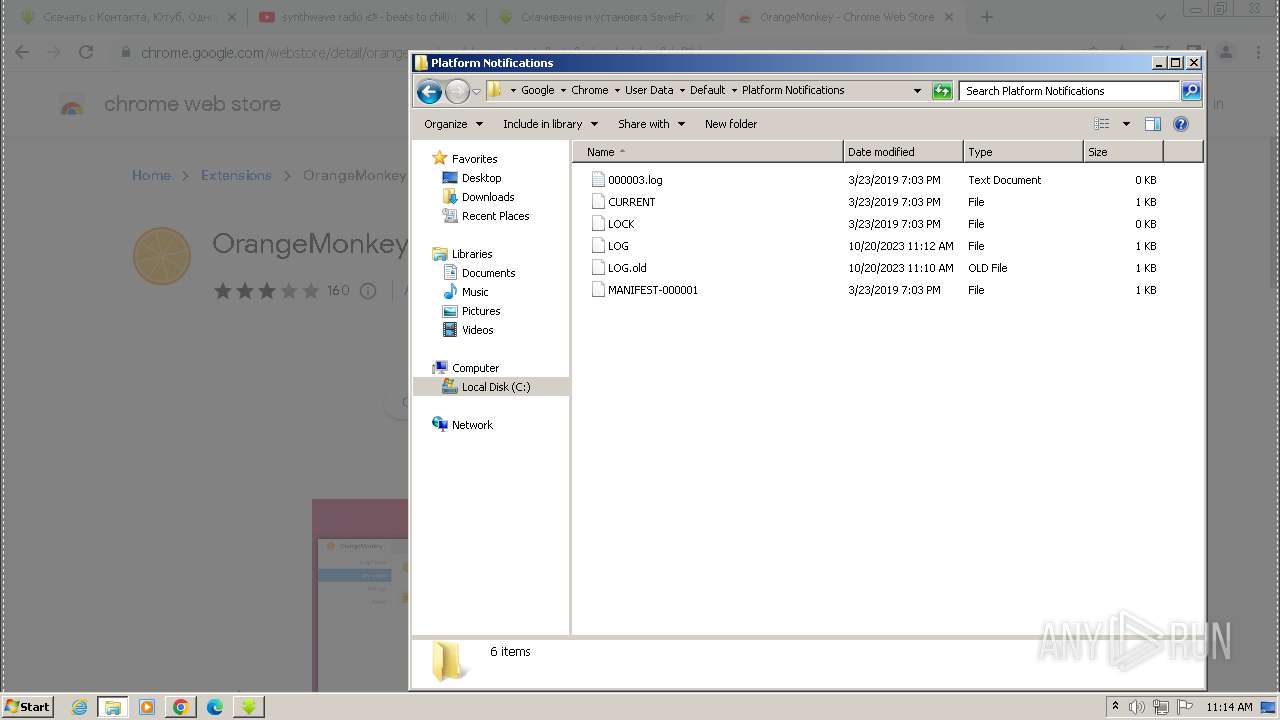Click the Explorer help icon
This screenshot has width=1280, height=720.
click(x=1181, y=124)
